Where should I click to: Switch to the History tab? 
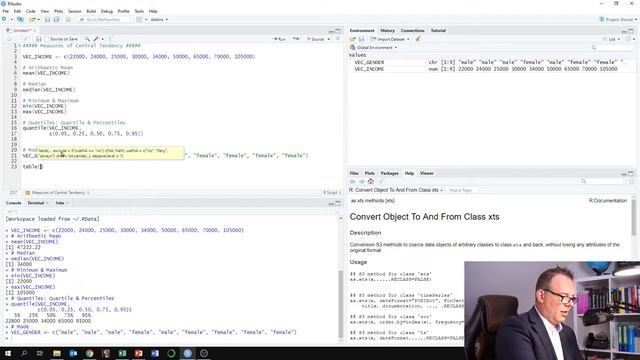tap(387, 31)
